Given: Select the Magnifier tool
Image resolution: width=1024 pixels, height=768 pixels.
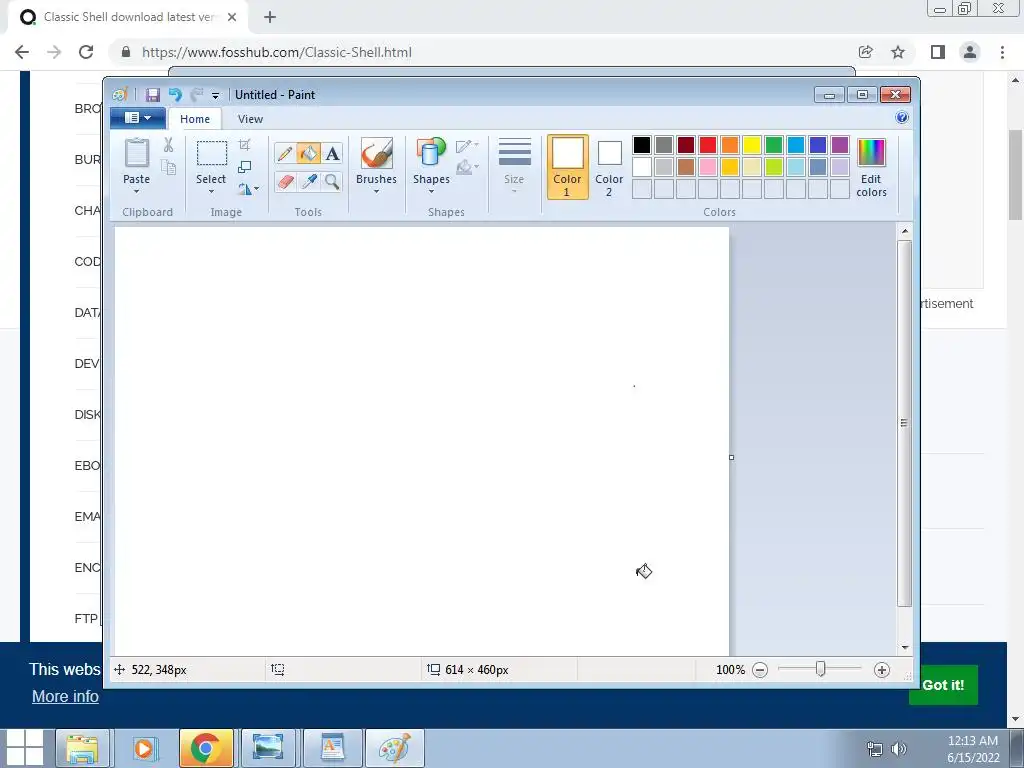Looking at the screenshot, I should tap(332, 182).
